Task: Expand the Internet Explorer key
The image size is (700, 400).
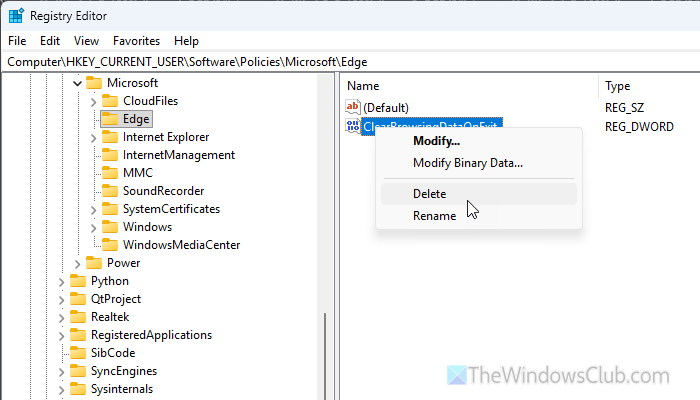Action: (93, 138)
